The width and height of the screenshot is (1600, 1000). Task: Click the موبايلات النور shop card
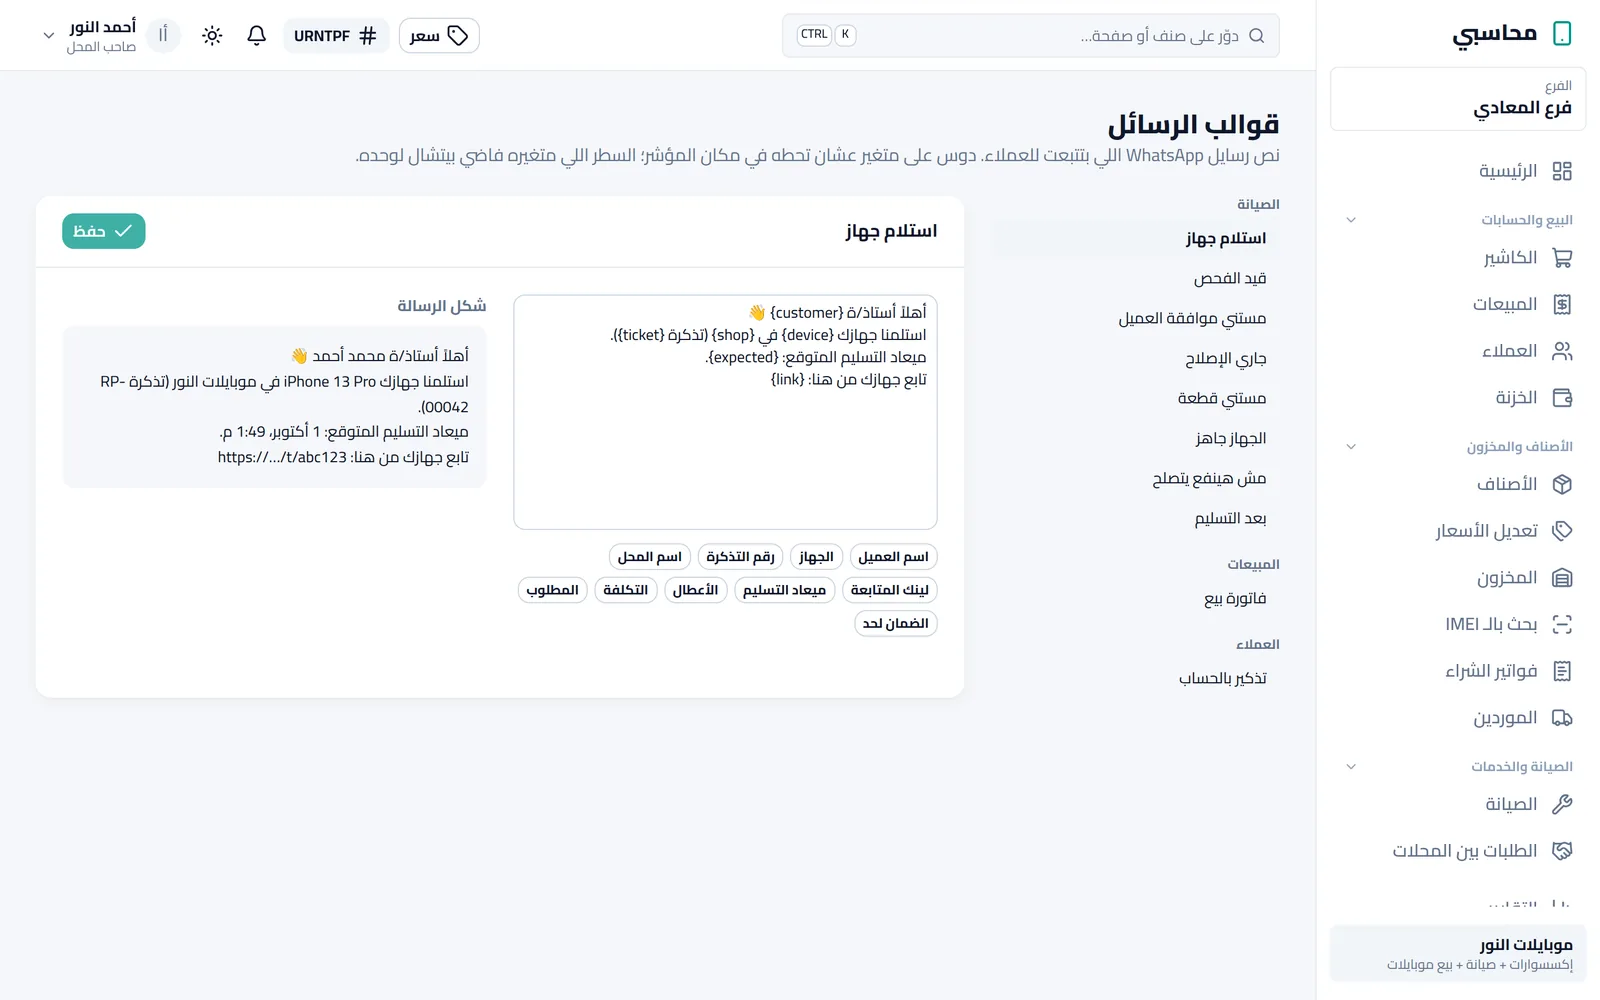(1458, 954)
